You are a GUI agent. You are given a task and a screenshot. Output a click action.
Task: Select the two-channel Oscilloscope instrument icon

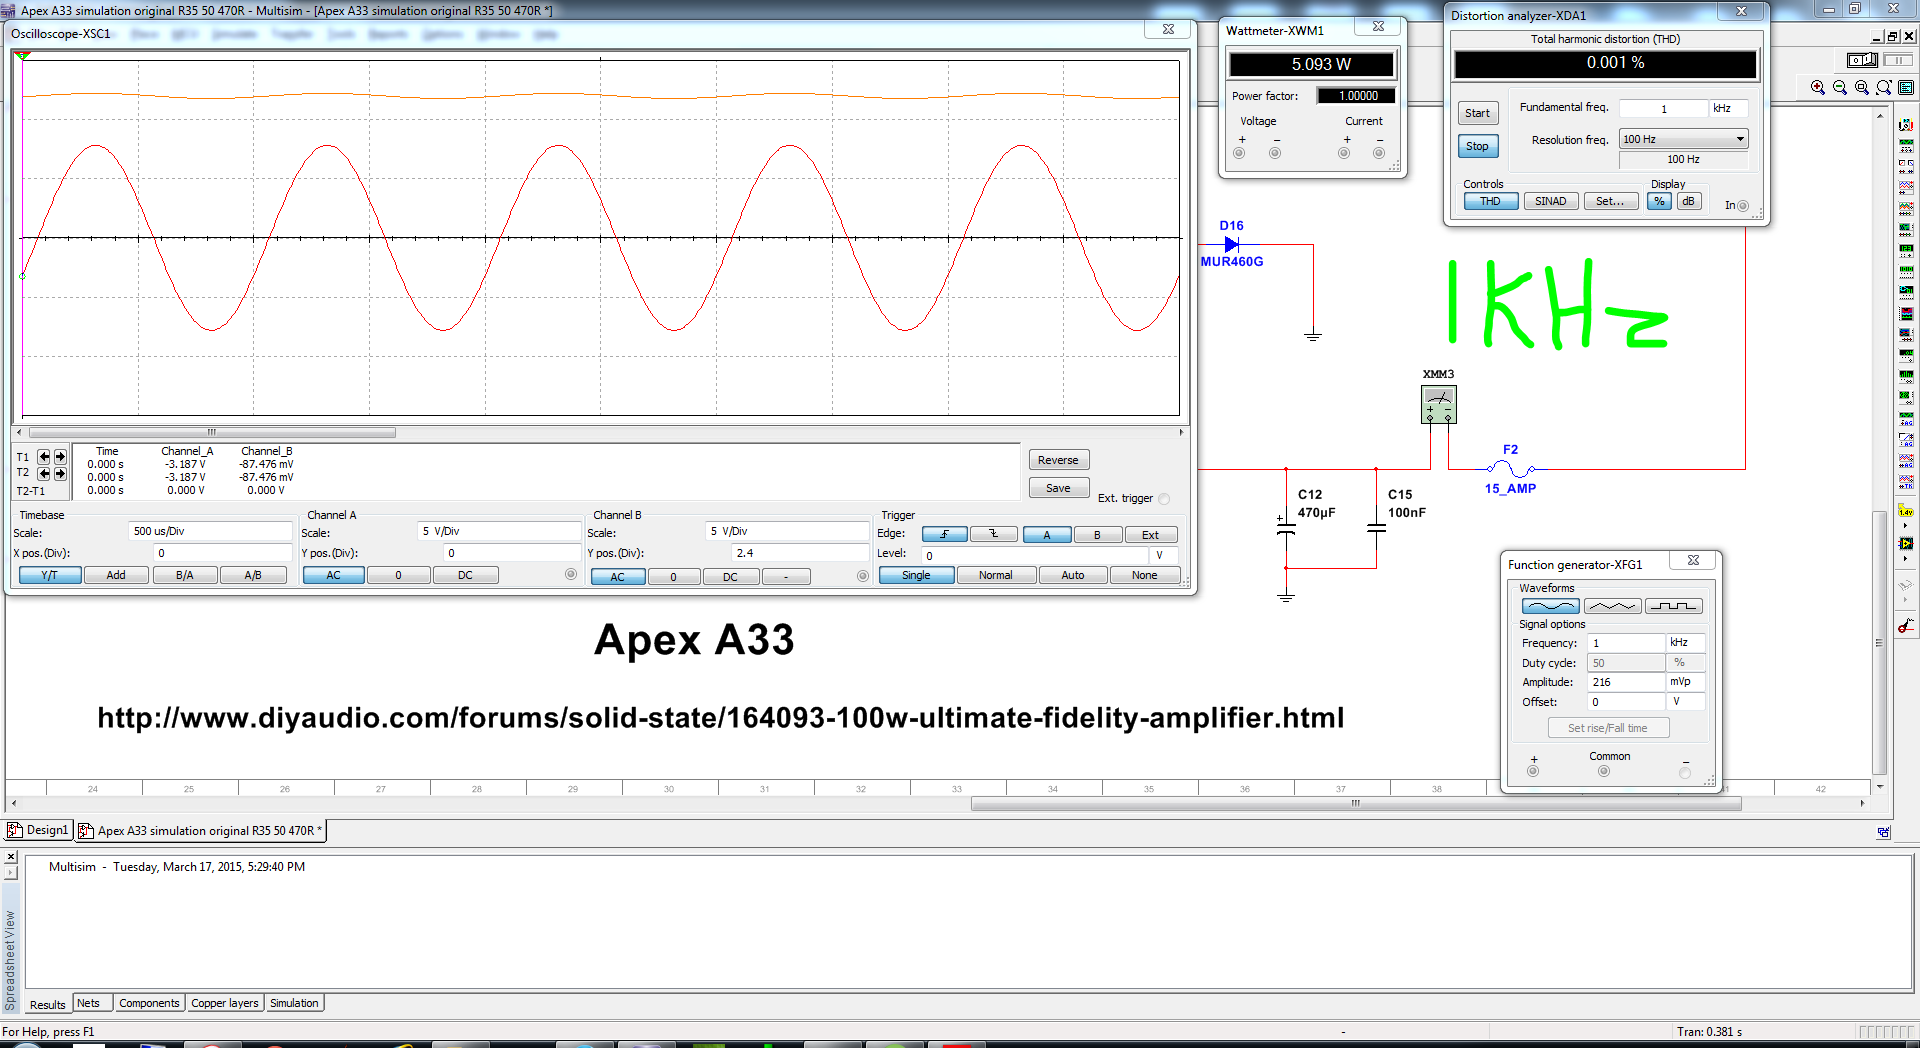tap(1906, 187)
